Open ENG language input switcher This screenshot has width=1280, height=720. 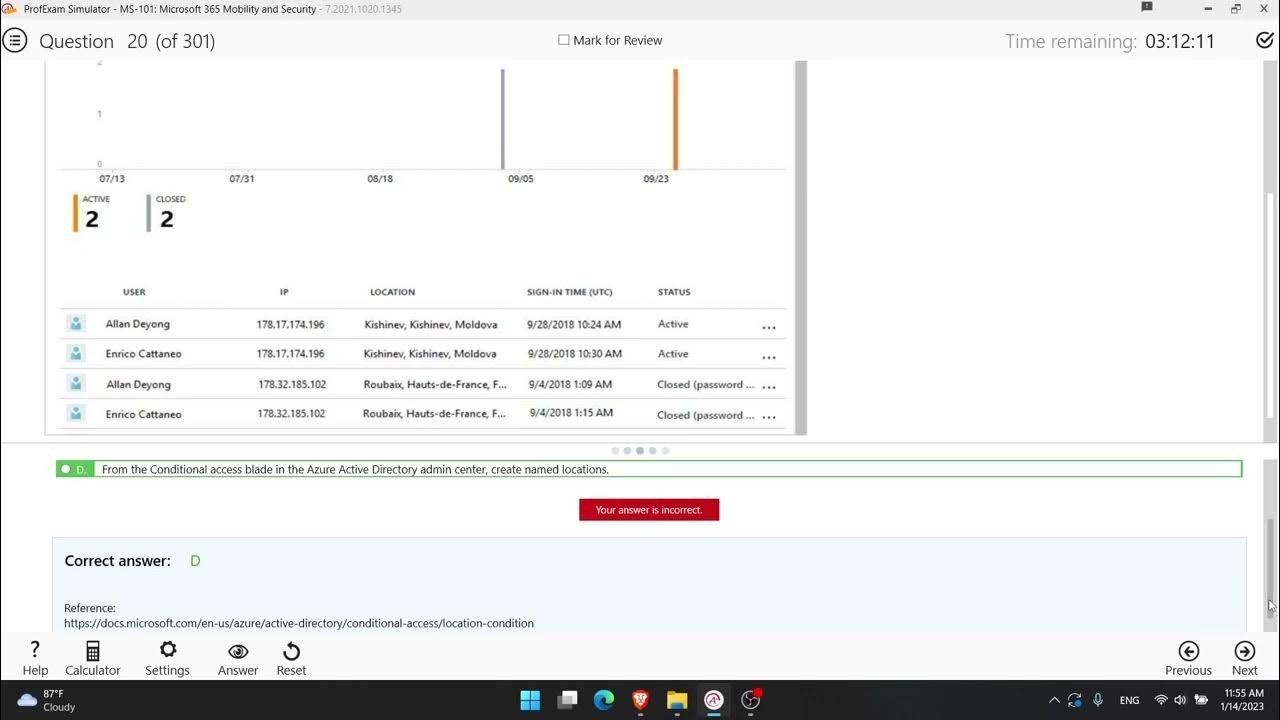coord(1129,700)
